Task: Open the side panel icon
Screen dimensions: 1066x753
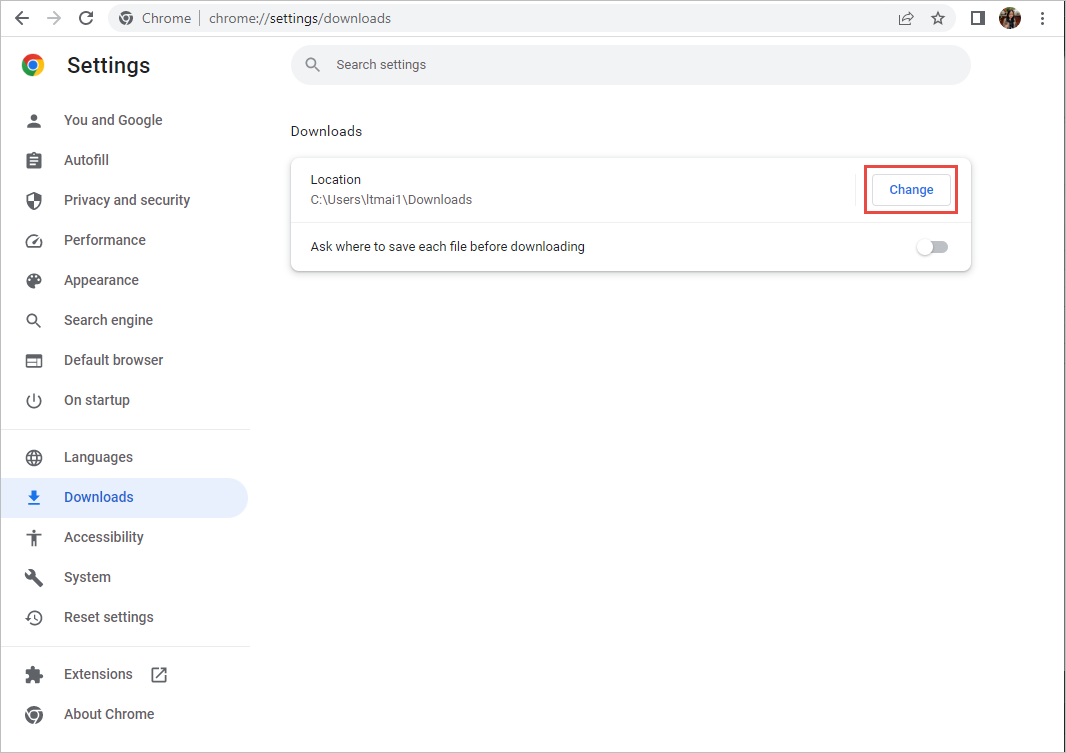Action: [x=978, y=18]
